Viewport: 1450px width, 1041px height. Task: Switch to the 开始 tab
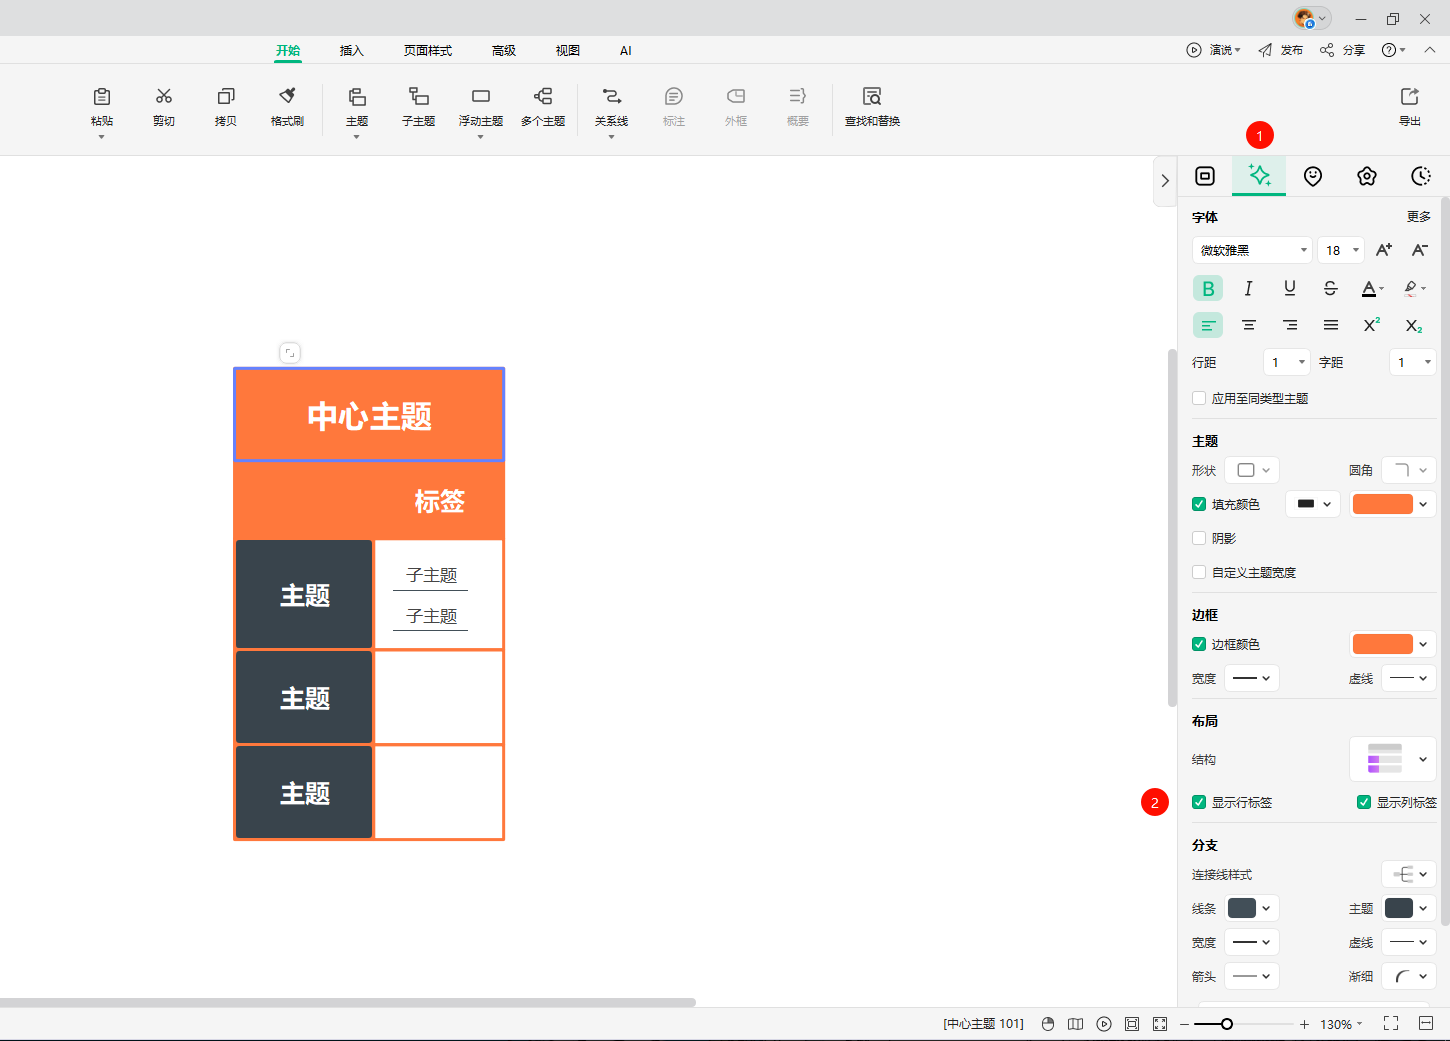point(288,50)
